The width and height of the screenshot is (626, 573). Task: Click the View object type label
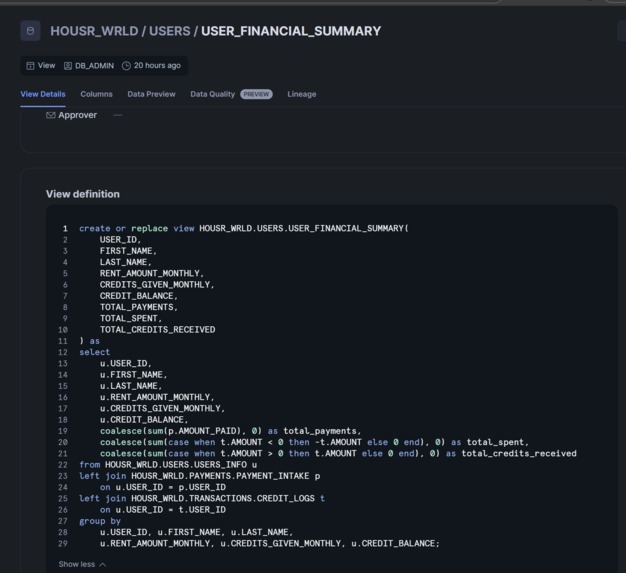pos(46,65)
